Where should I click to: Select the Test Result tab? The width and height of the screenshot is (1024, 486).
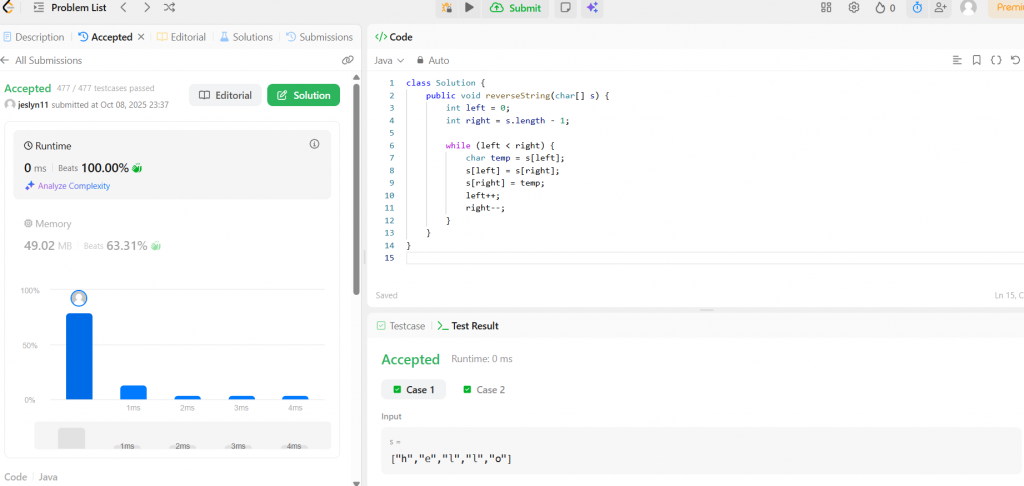point(468,325)
